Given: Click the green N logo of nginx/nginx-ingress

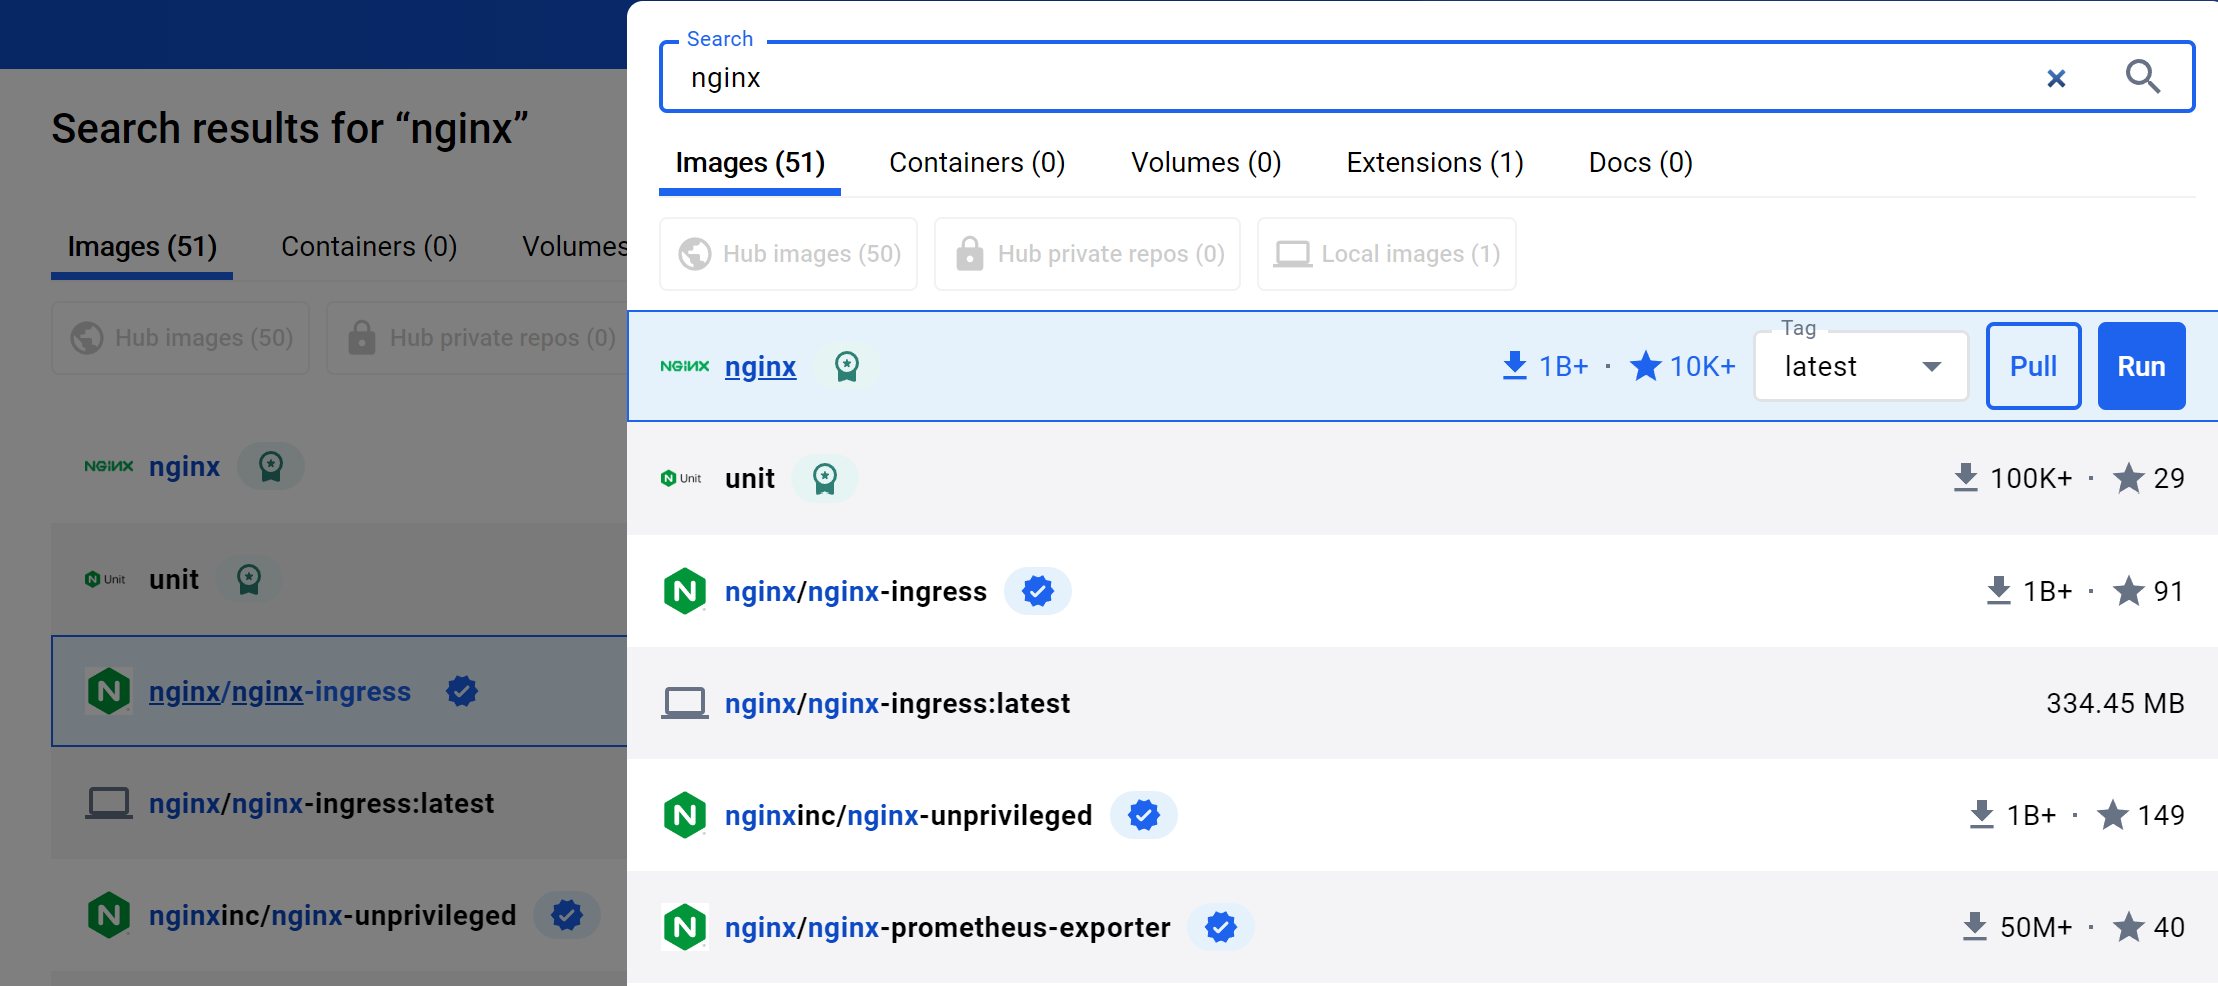Looking at the screenshot, I should tap(685, 591).
